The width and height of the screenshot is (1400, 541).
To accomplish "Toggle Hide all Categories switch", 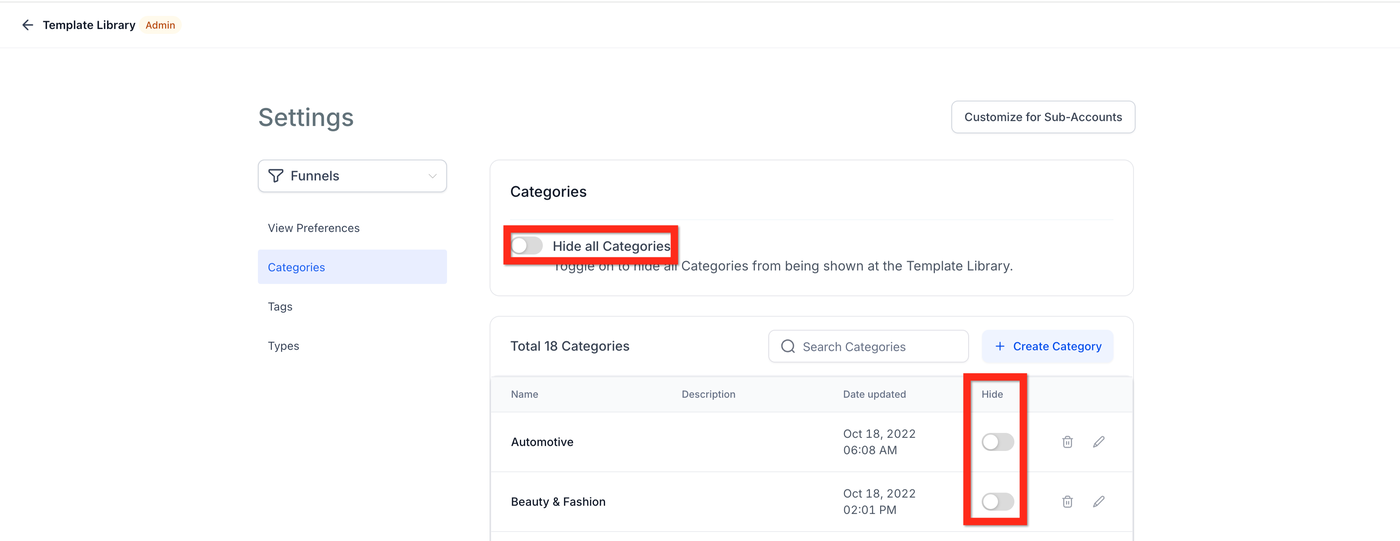I will 527,246.
